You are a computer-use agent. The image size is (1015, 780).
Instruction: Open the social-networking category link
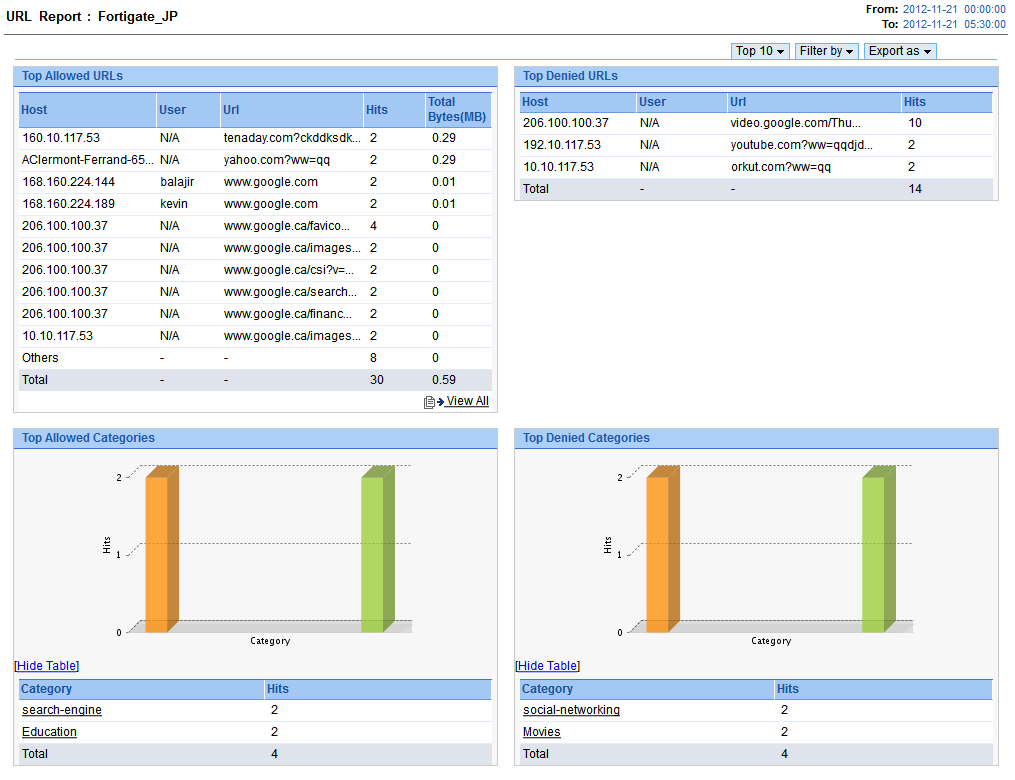[x=571, y=710]
